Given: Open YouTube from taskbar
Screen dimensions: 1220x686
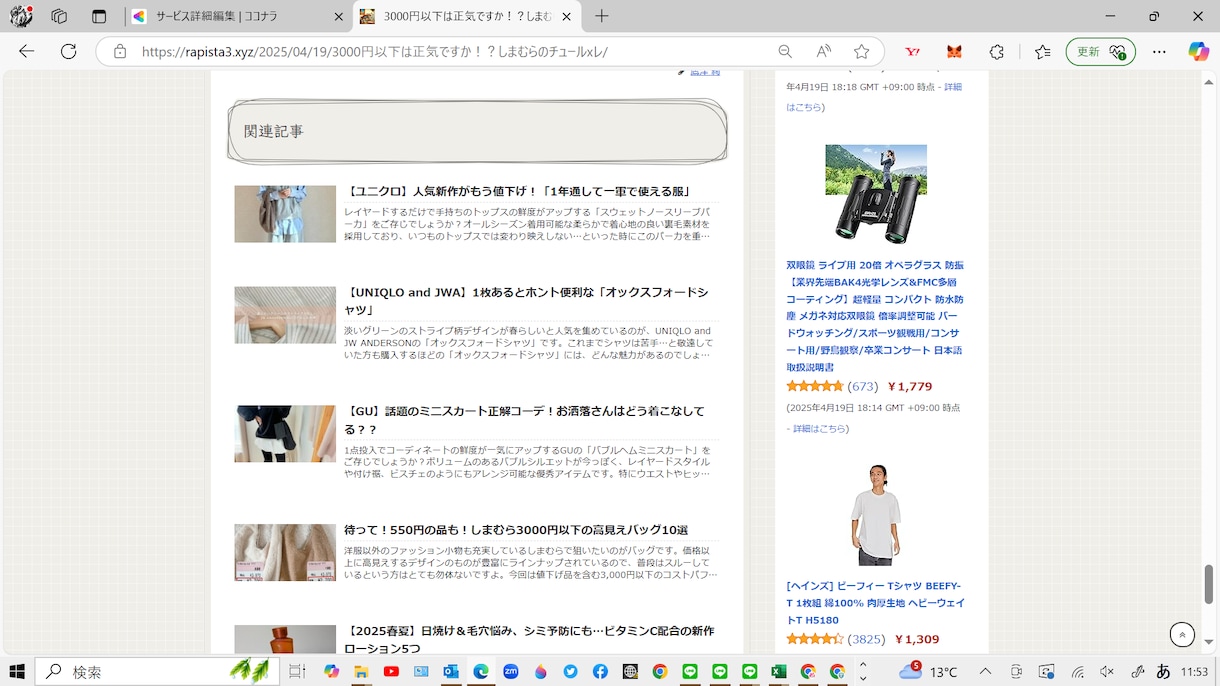Looking at the screenshot, I should pyautogui.click(x=391, y=672).
